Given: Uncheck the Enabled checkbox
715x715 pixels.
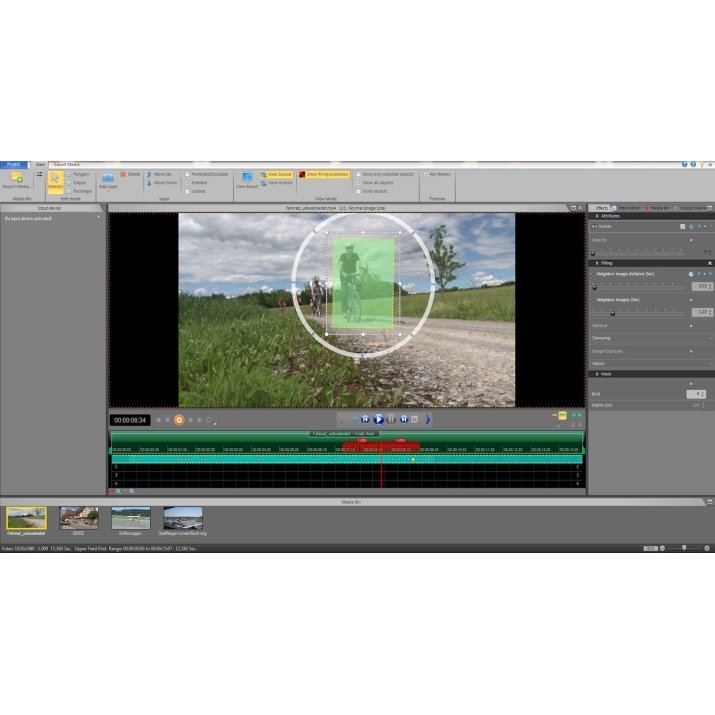Looking at the screenshot, I should click(x=187, y=182).
